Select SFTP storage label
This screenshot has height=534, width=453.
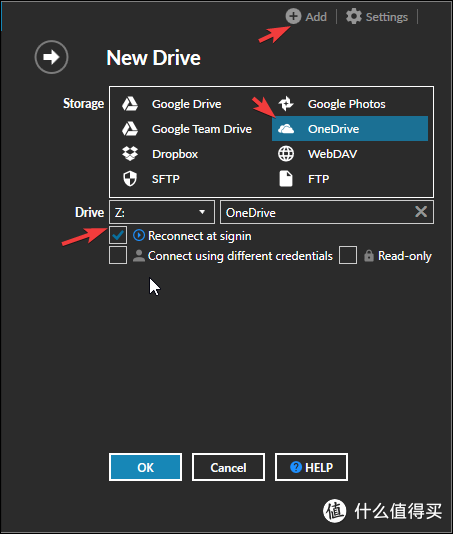(166, 179)
